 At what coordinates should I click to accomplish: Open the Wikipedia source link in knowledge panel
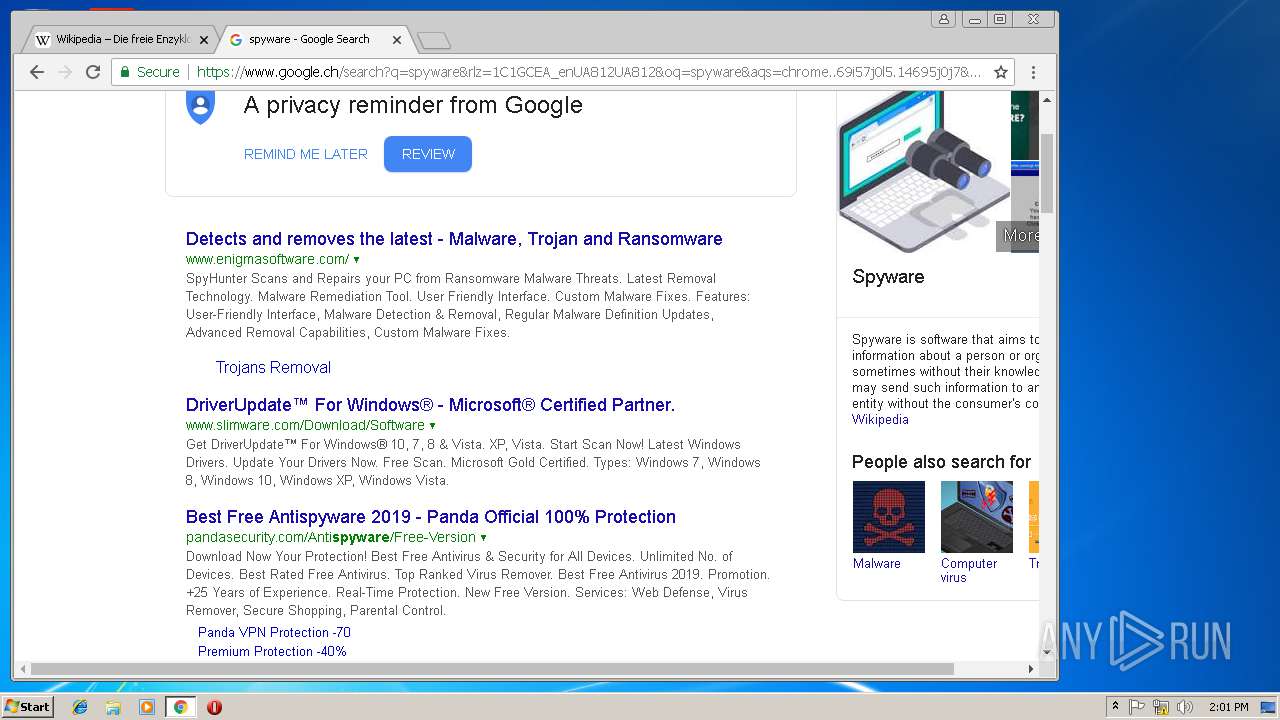[880, 420]
